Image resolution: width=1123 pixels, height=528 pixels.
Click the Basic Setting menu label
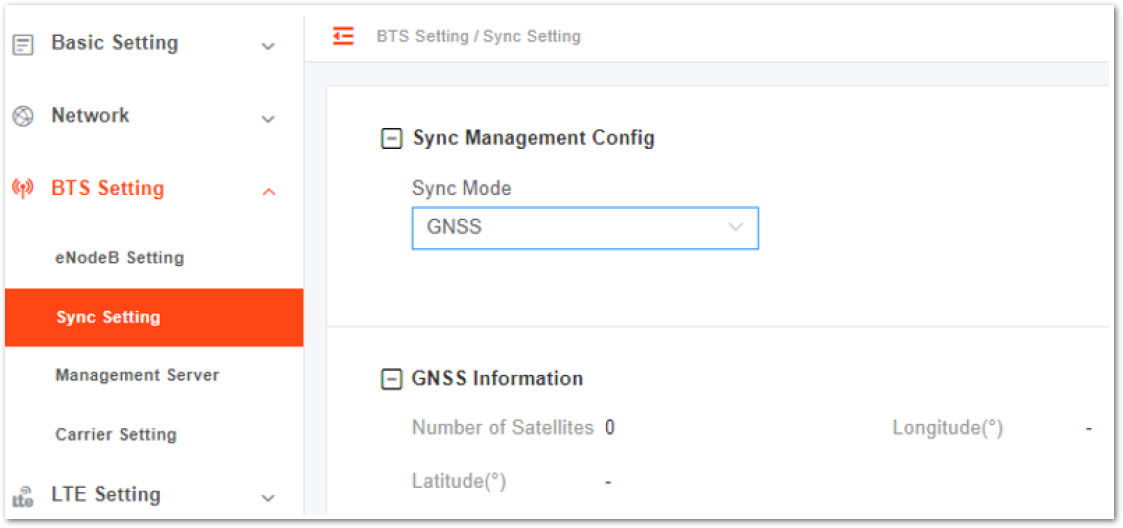coord(115,43)
